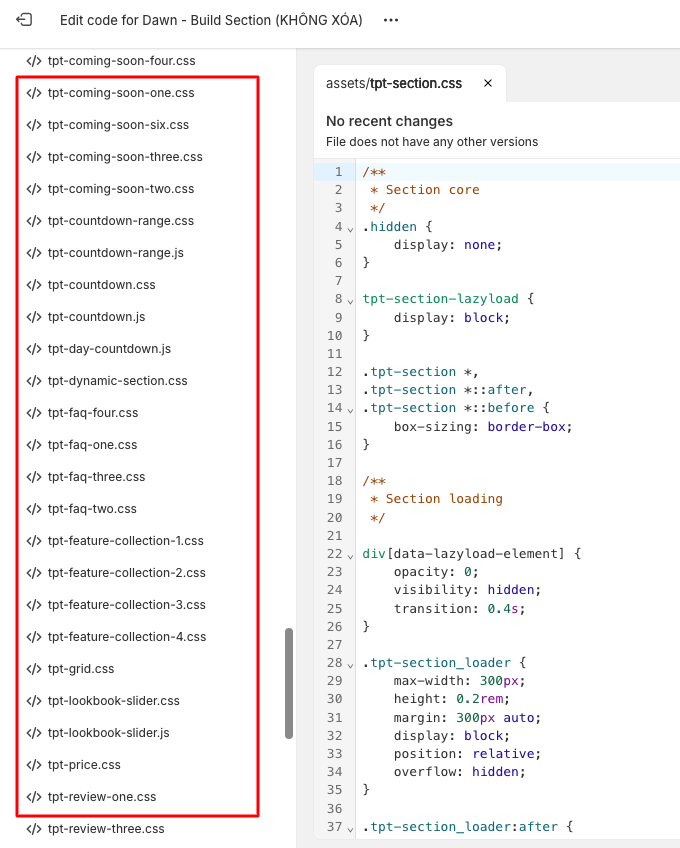Screen dimensions: 680x848
Task: Click the code icon beside tpt-coming-soon-three.css
Action: tap(34, 157)
